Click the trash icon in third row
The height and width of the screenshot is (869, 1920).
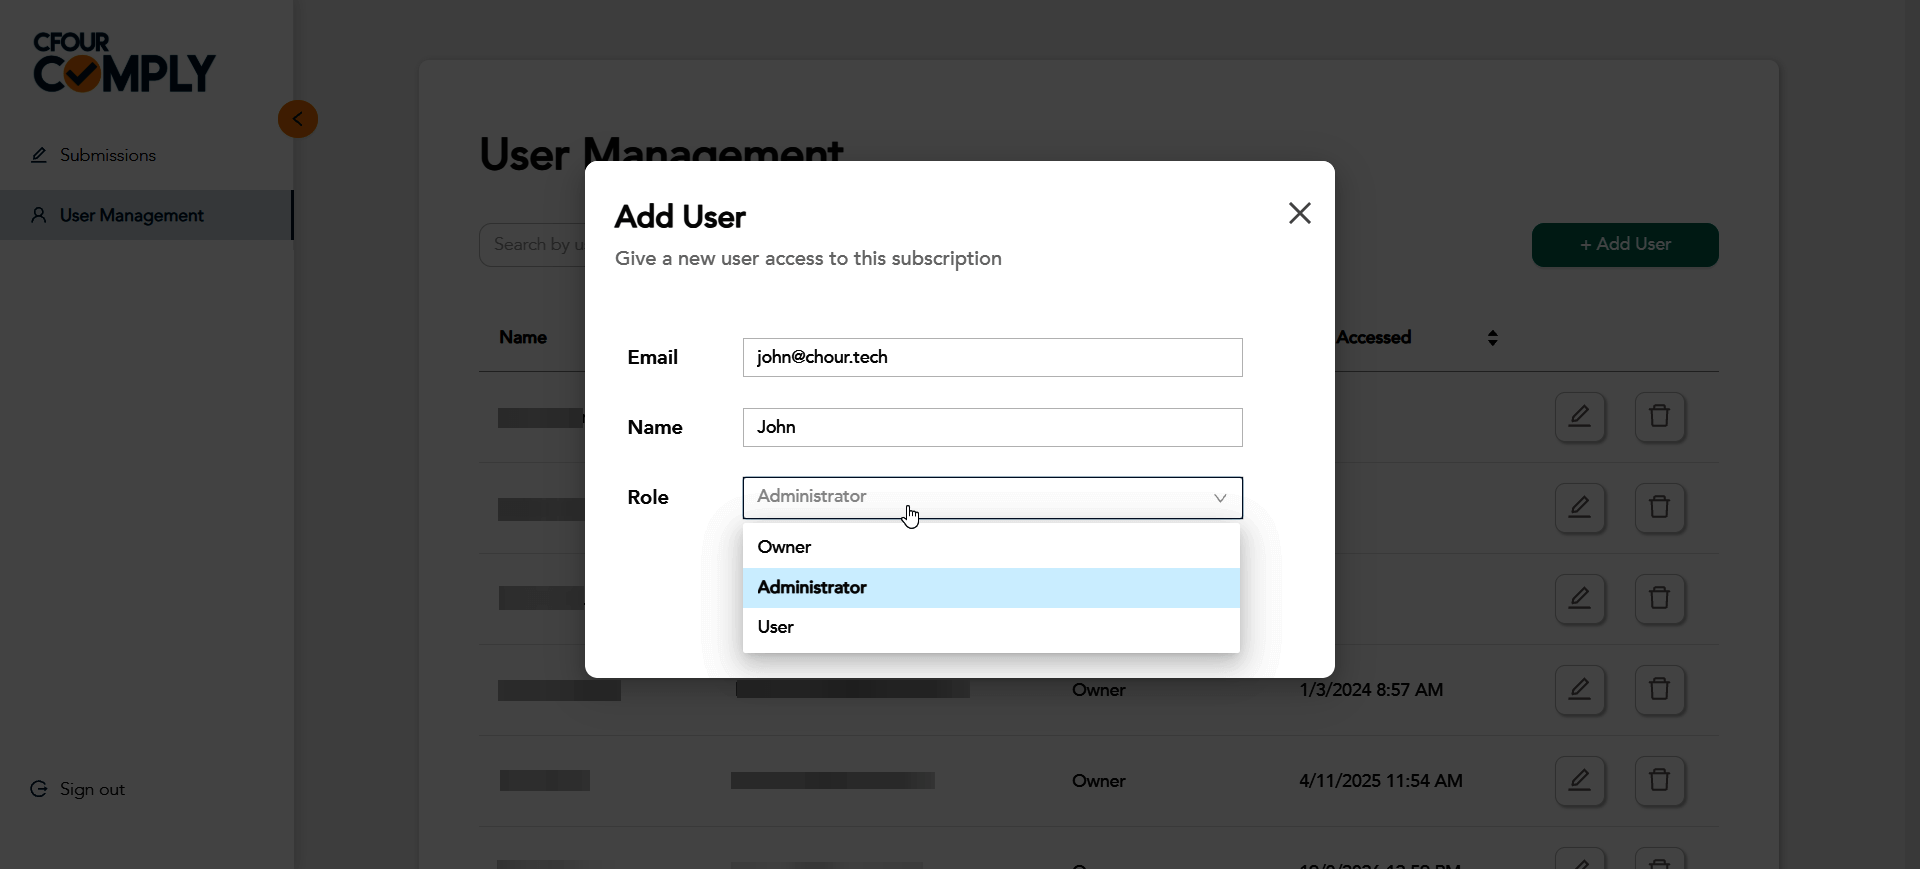pos(1660,599)
